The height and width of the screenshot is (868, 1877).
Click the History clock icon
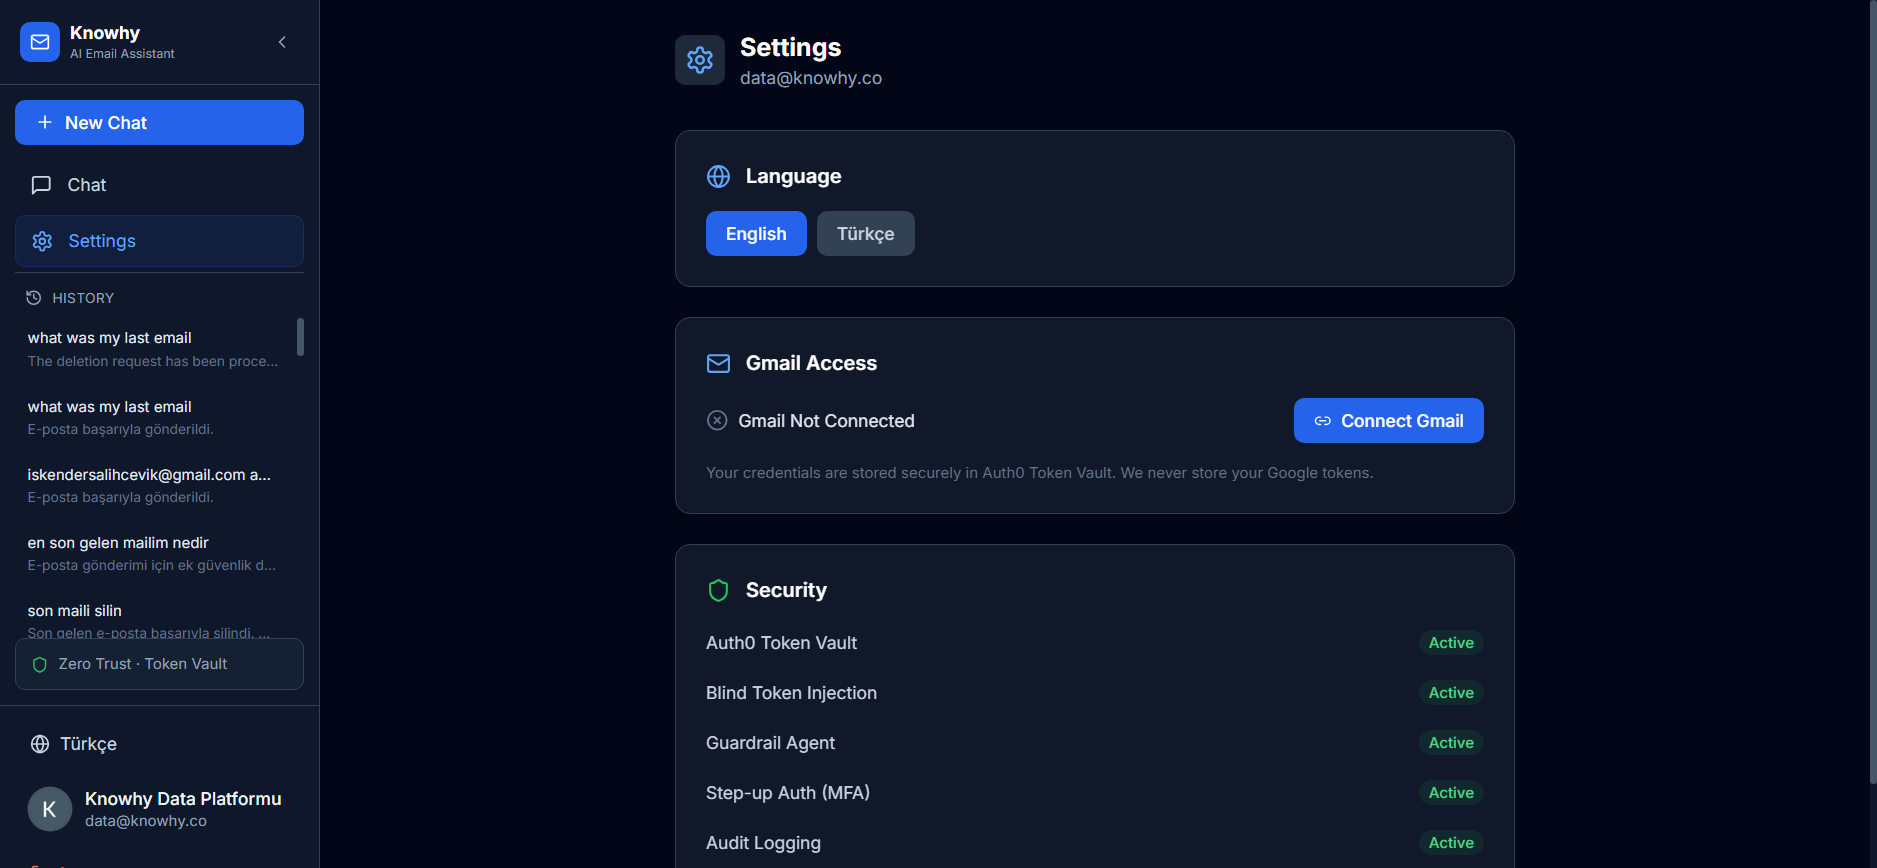34,298
